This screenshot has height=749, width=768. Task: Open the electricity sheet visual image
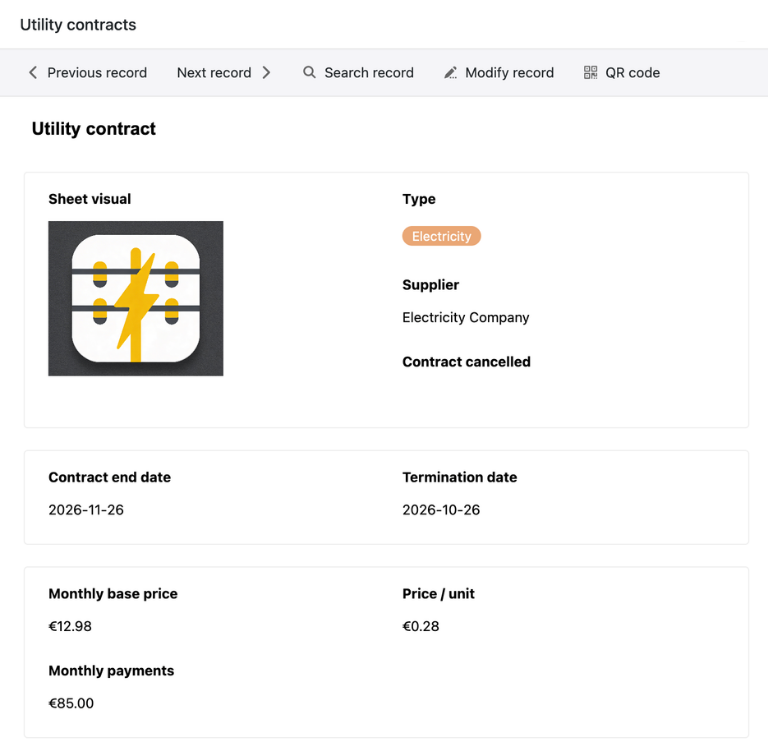pos(136,298)
